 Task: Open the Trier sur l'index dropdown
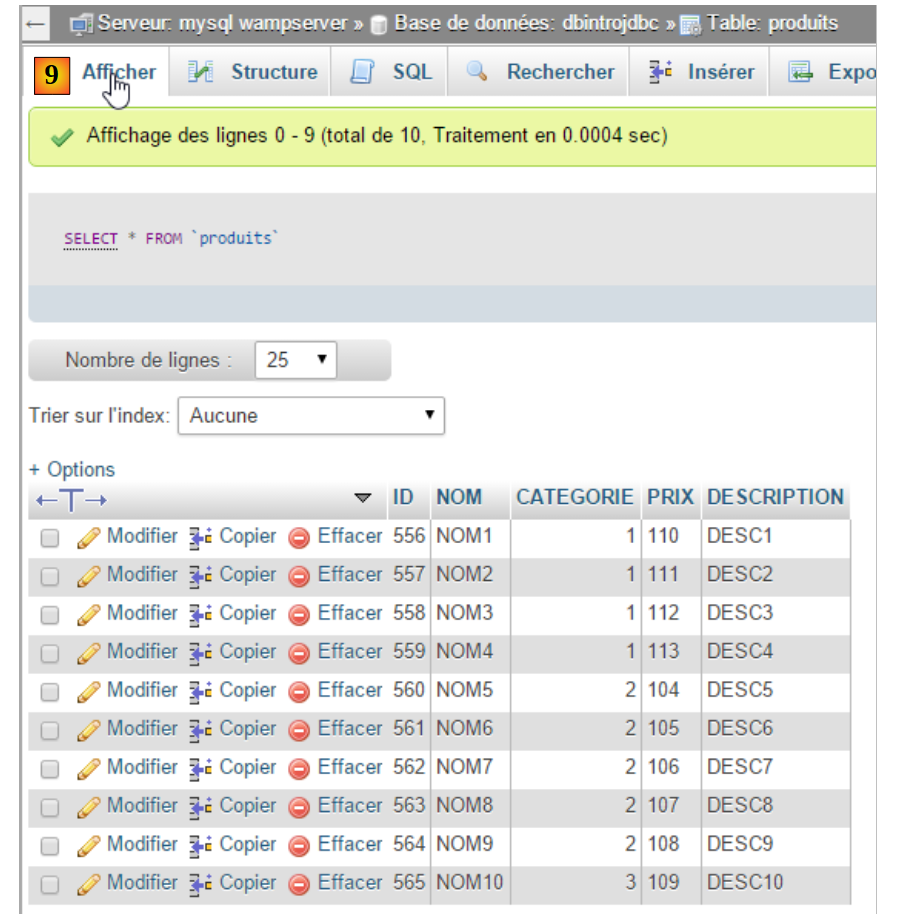pos(311,416)
